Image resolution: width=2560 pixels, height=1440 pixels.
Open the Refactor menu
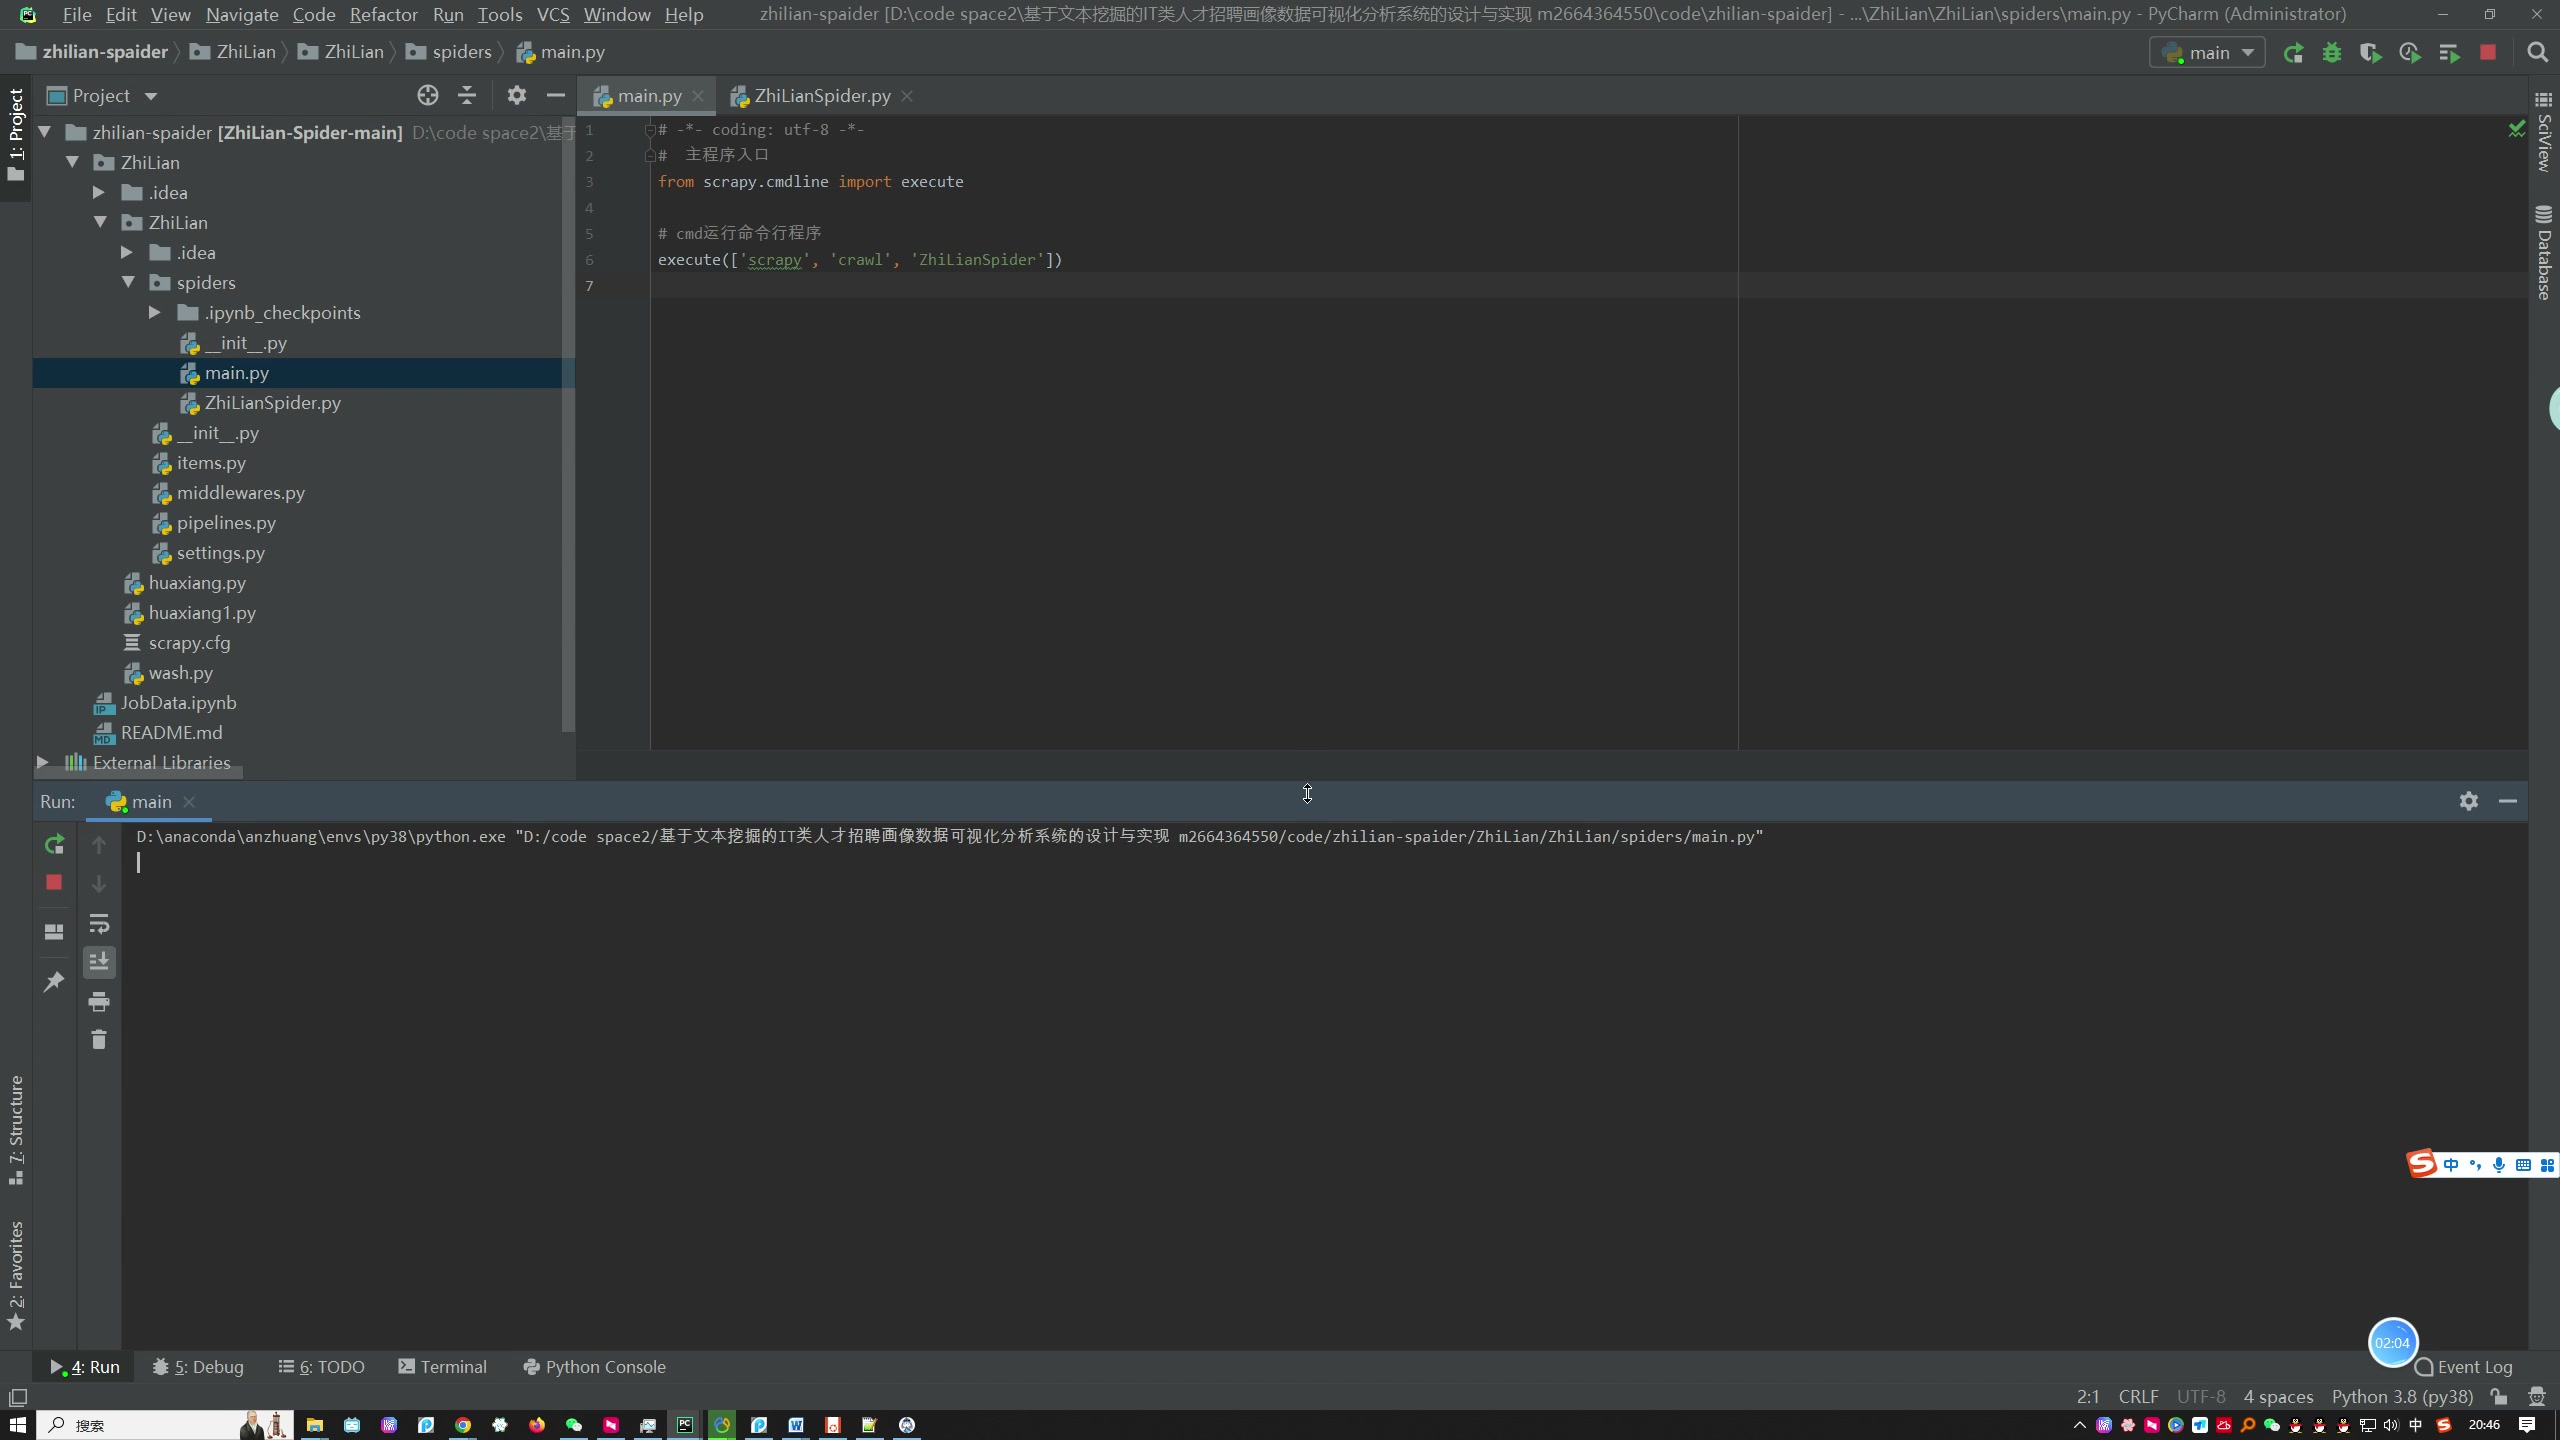383,14
